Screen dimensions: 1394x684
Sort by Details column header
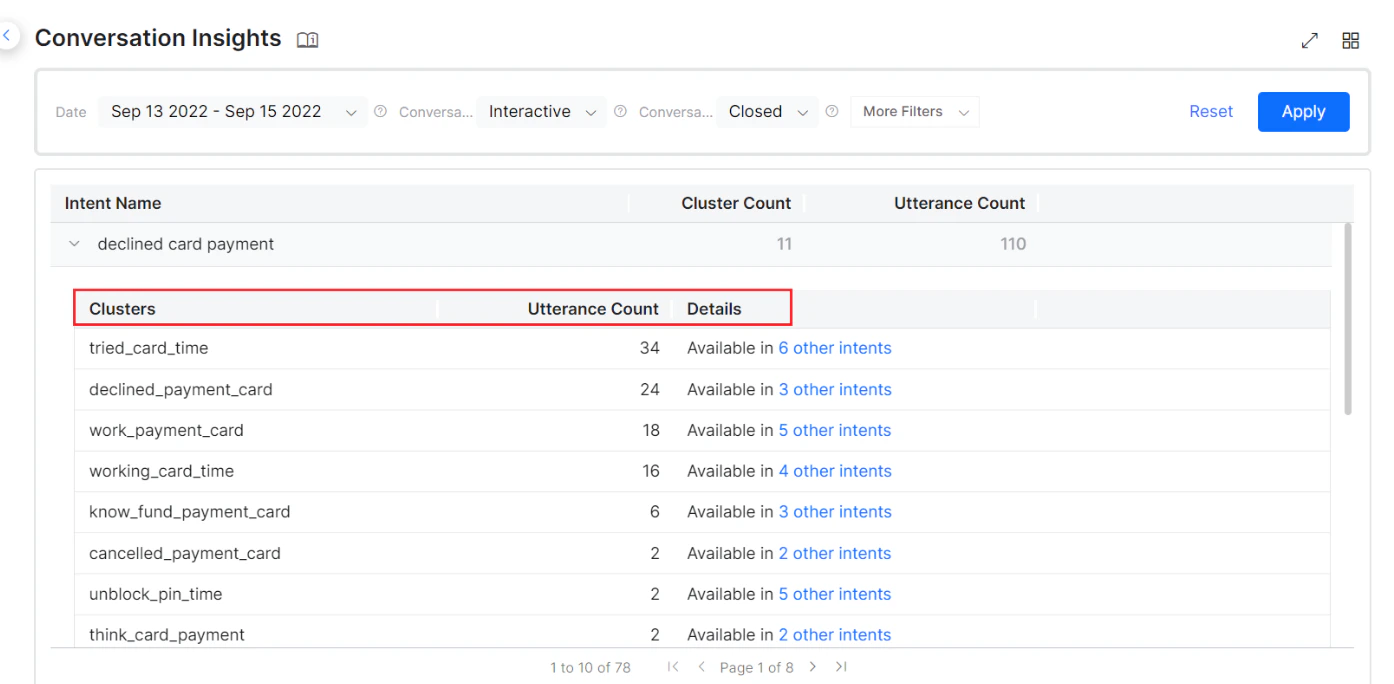pos(714,309)
